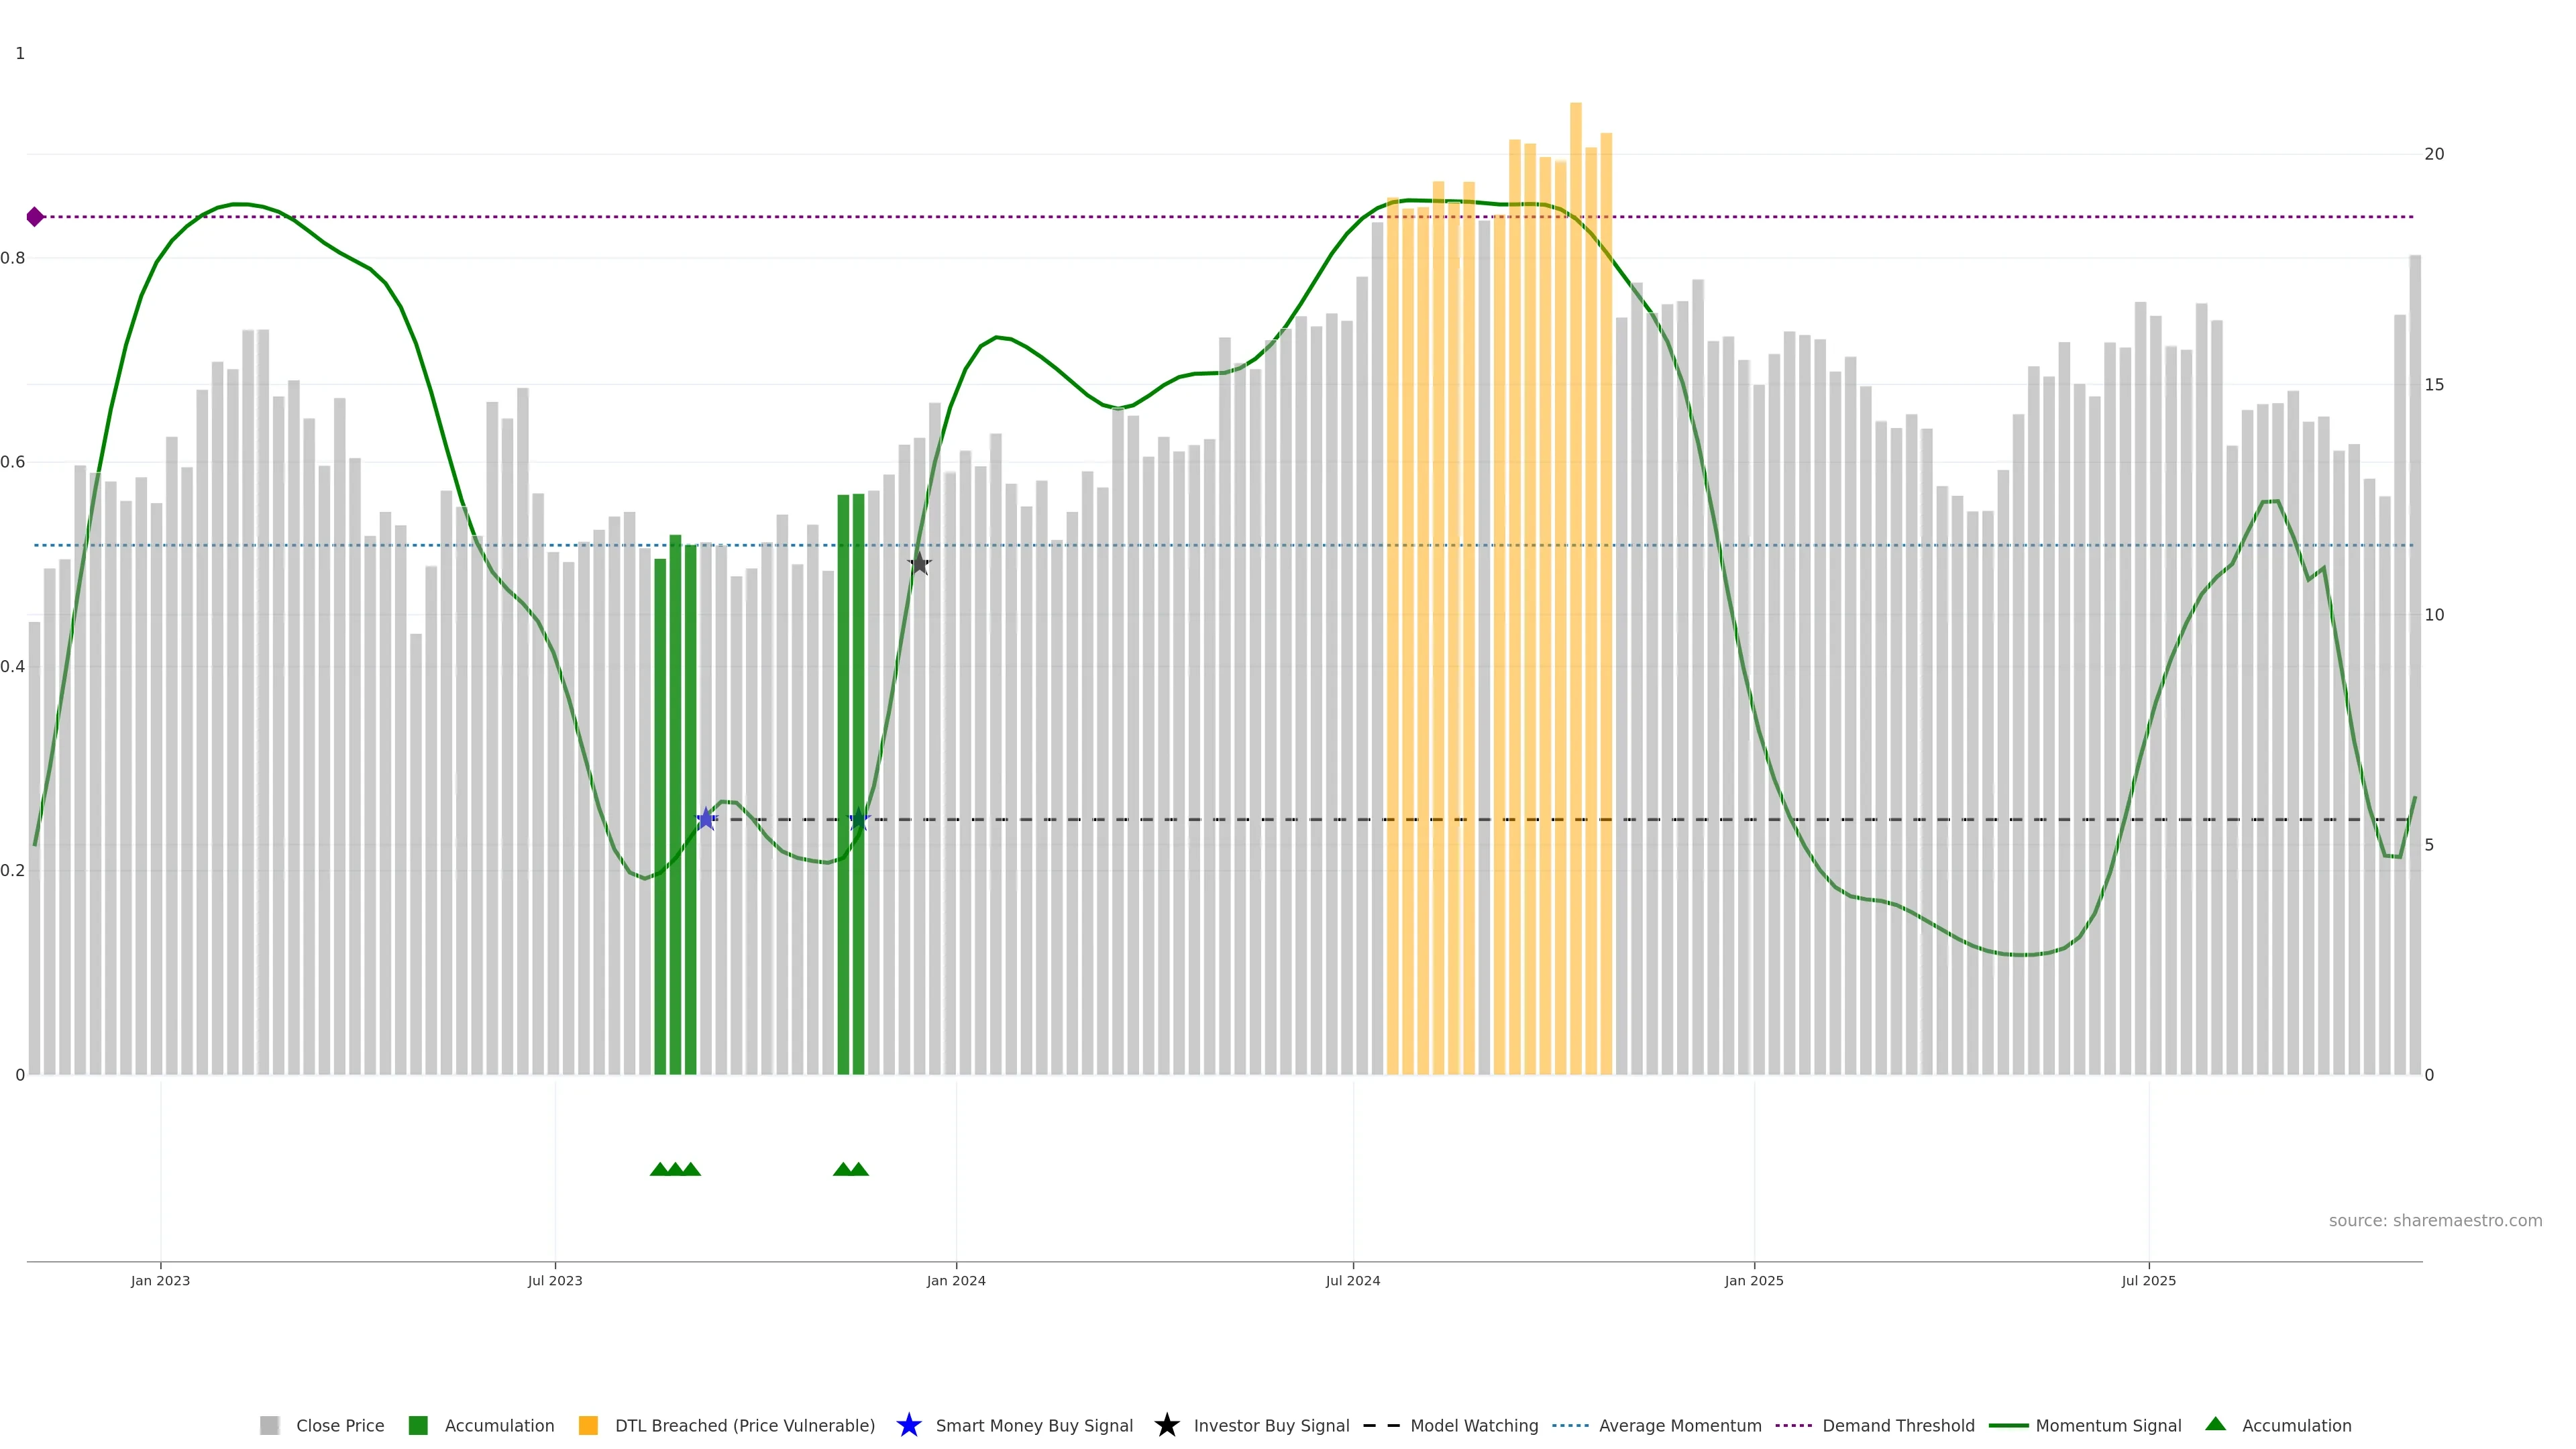The image size is (2576, 1449).
Task: Click the green Accumulation square legend swatch
Action: pyautogui.click(x=418, y=1425)
